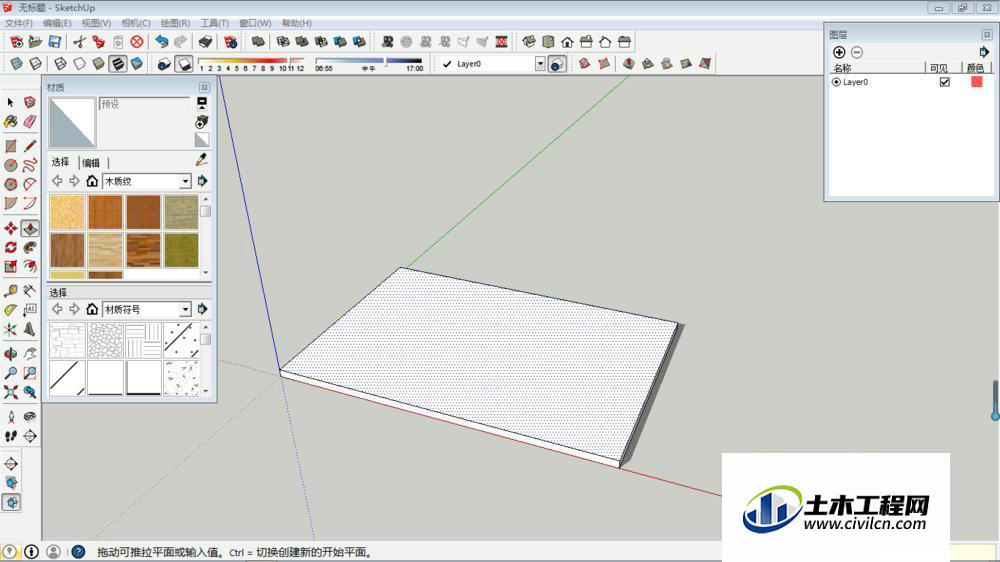Activate the Zoom Extents tool

[x=10, y=392]
